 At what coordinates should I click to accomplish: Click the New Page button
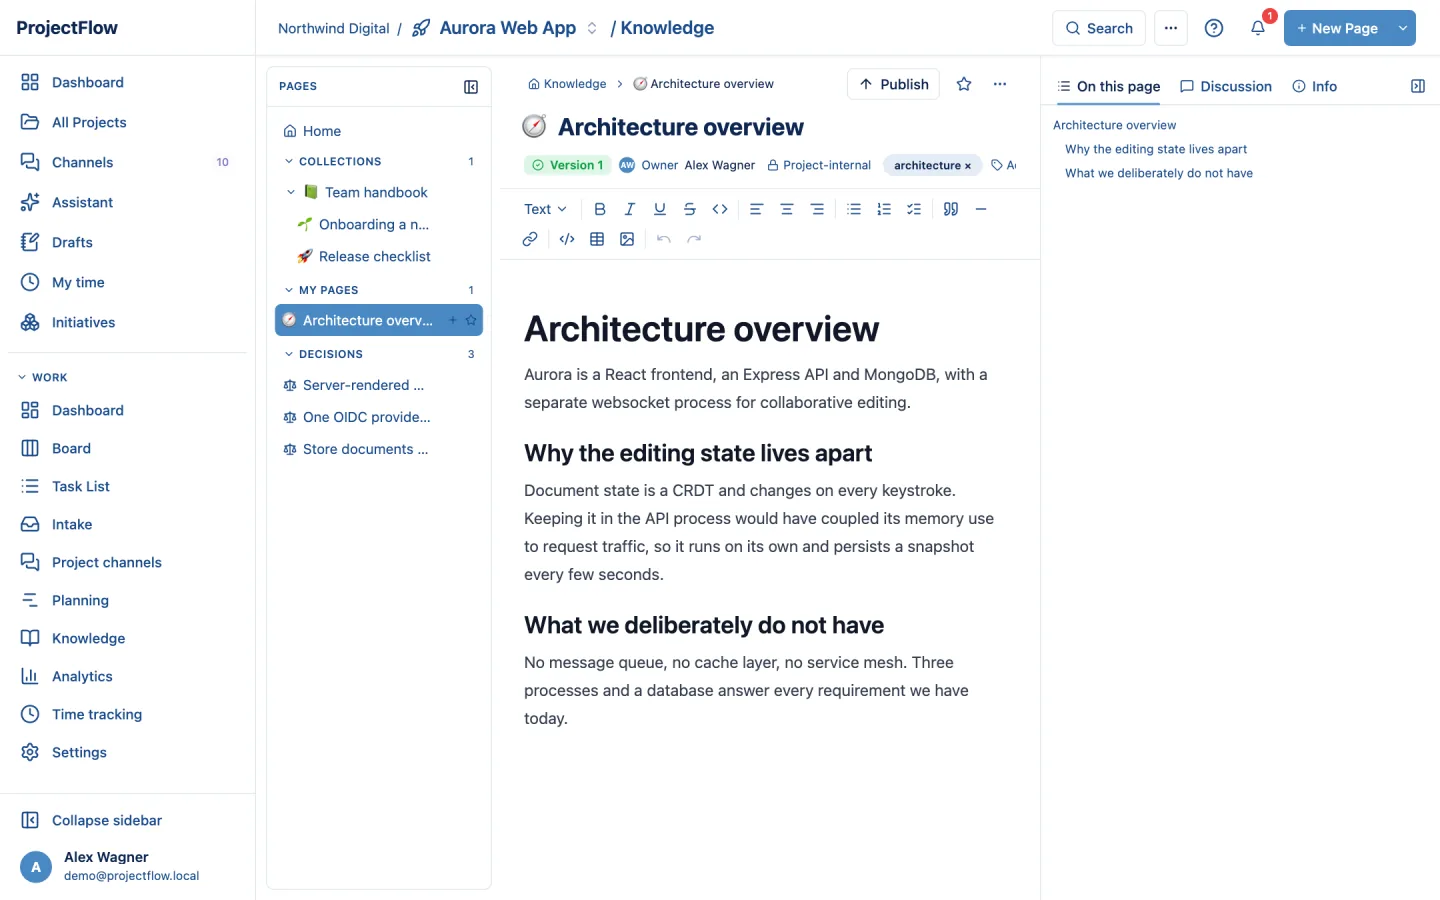pyautogui.click(x=1337, y=28)
